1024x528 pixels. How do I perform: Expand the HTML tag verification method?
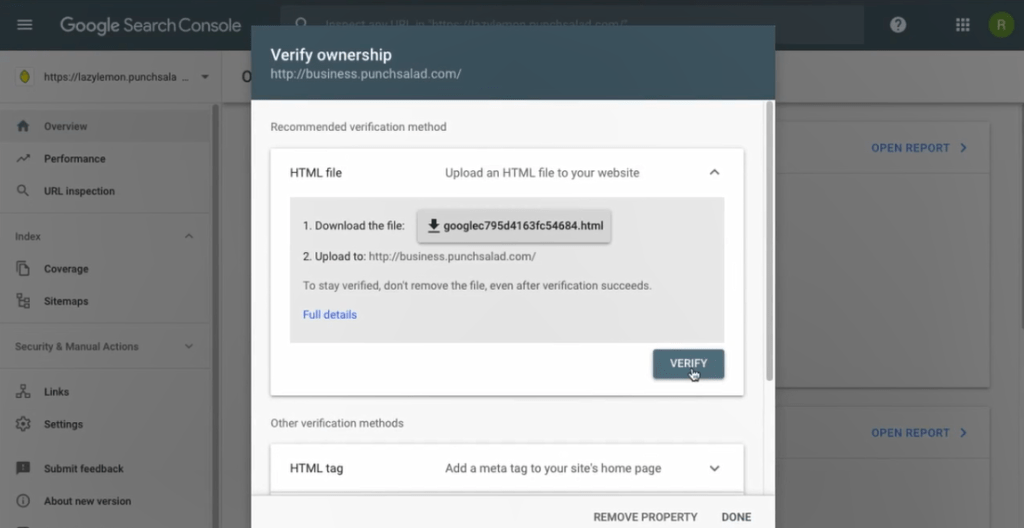click(714, 469)
